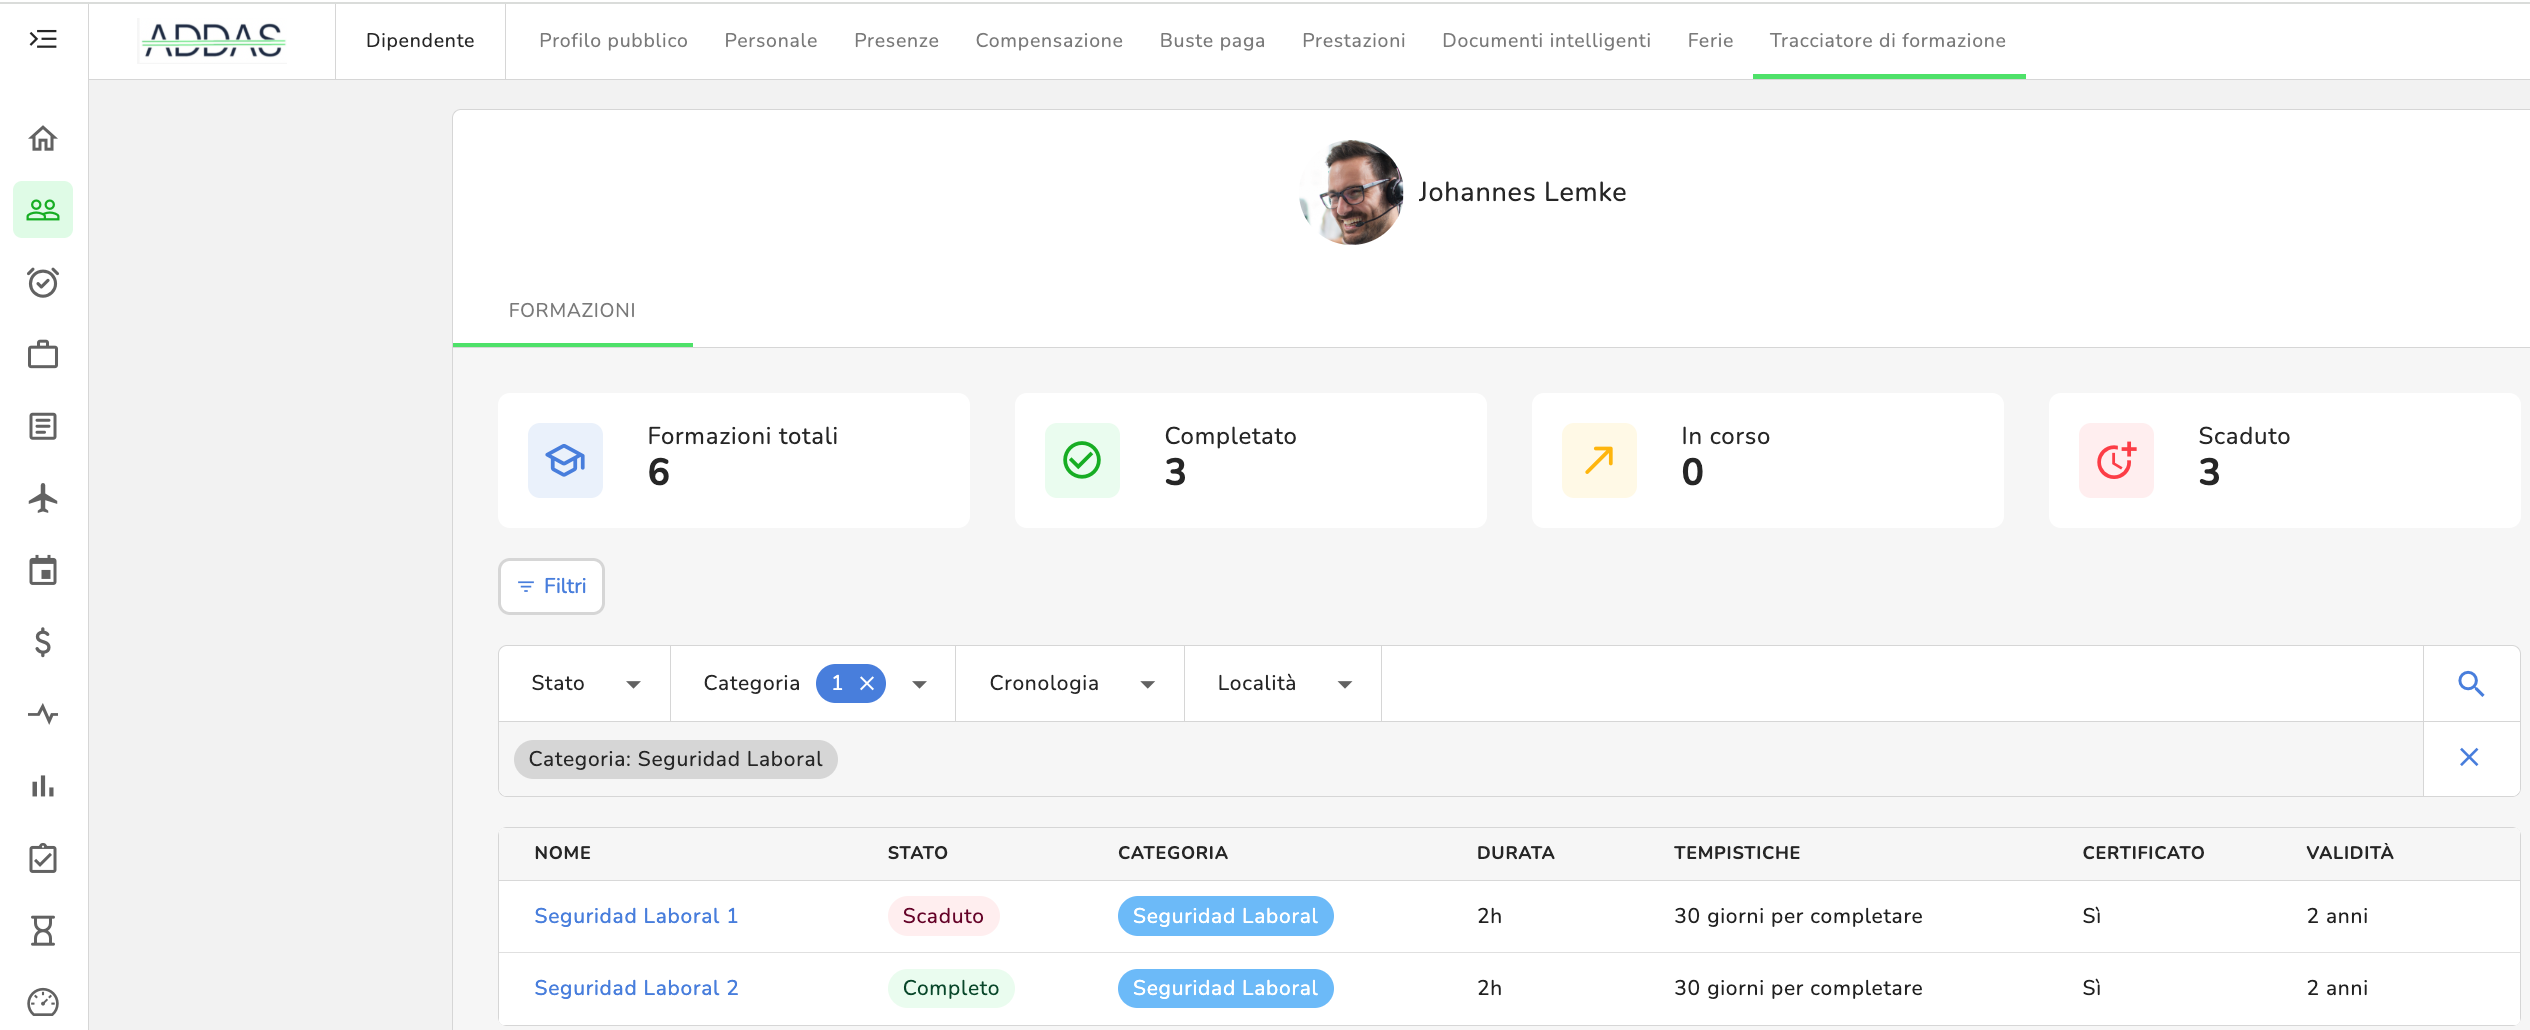
Task: Click Seguridad Laboral category tag in second row
Action: [x=1225, y=988]
